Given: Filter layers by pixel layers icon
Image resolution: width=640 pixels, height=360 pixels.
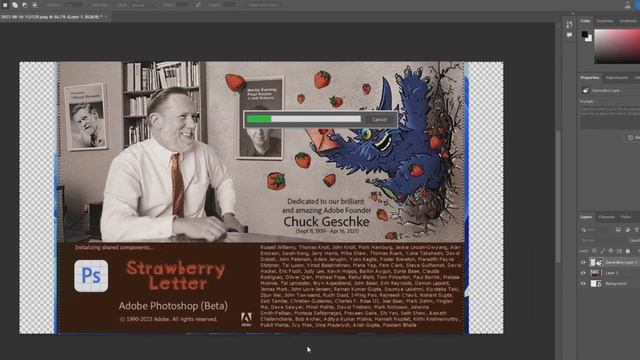Looking at the screenshot, I should pos(618,230).
